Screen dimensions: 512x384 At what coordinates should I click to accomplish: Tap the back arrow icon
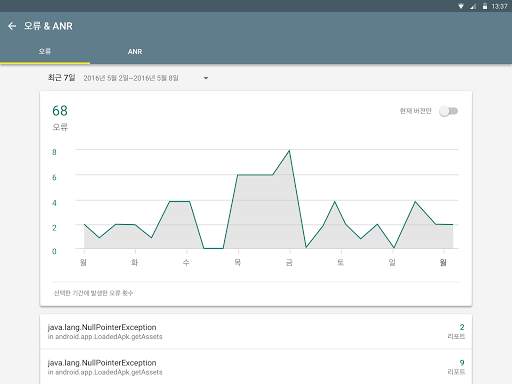[12, 26]
